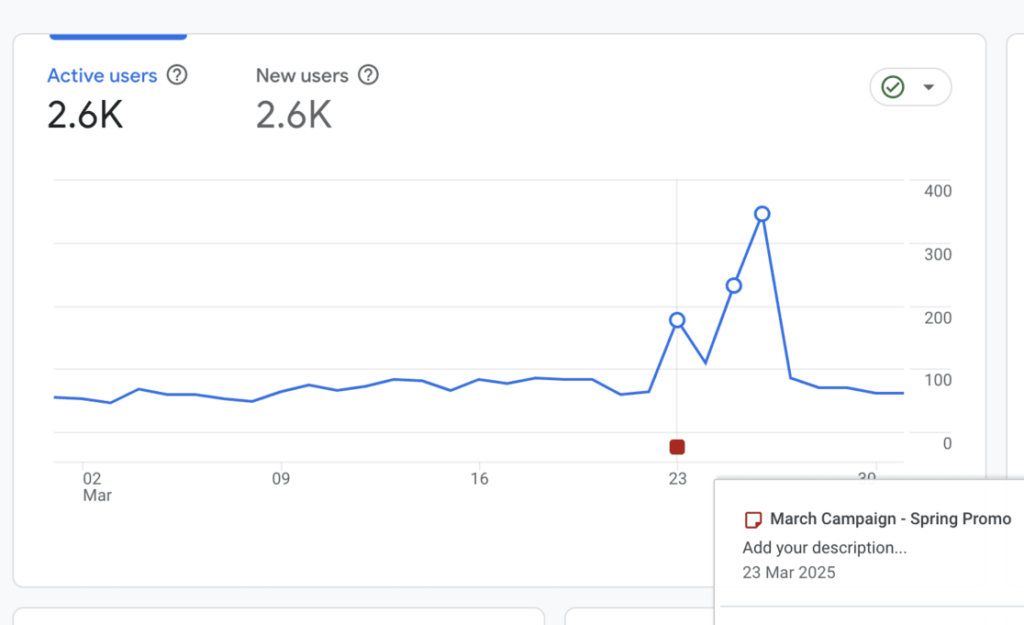Click the red note icon in annotation popup
The image size is (1024, 625).
coord(754,520)
